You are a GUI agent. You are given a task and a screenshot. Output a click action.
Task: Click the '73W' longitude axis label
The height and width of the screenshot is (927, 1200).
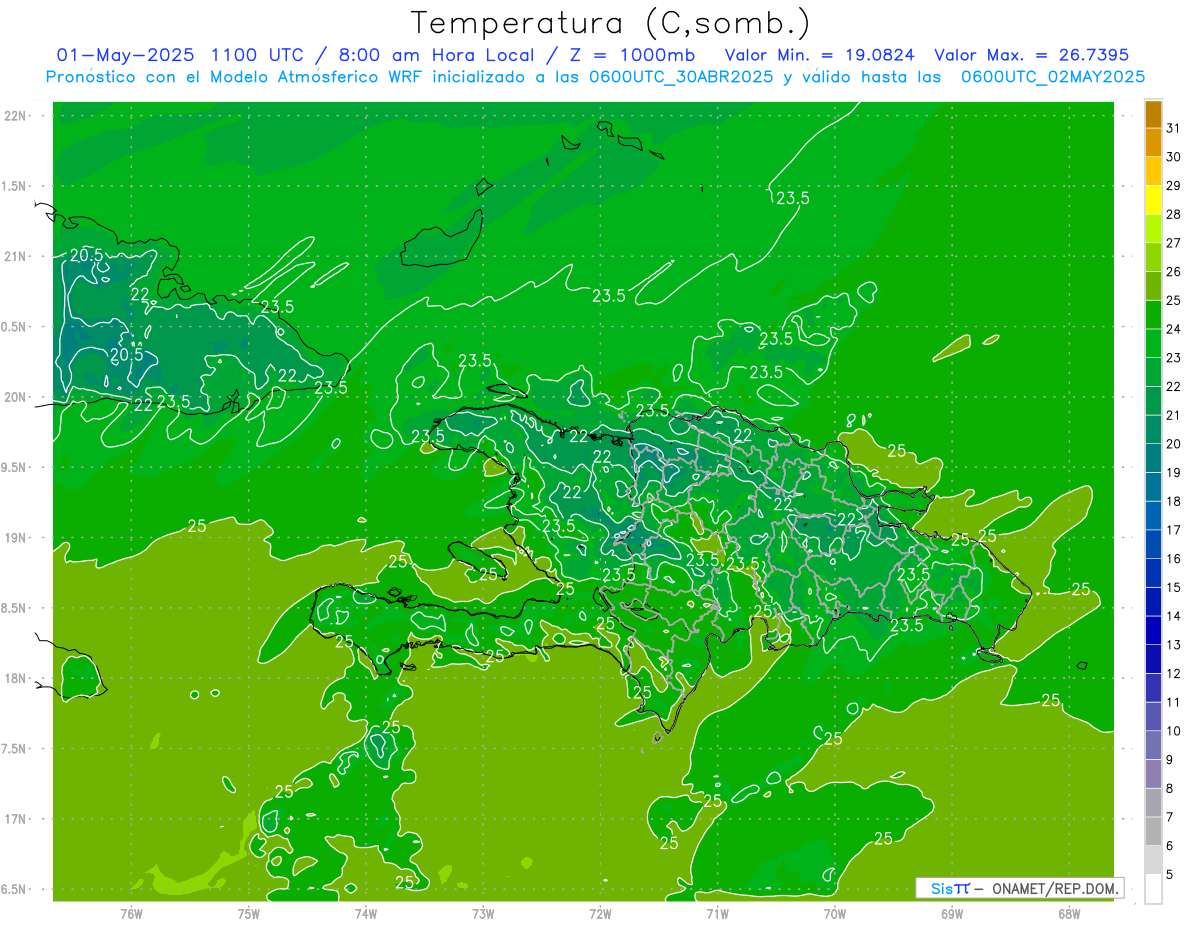483,913
